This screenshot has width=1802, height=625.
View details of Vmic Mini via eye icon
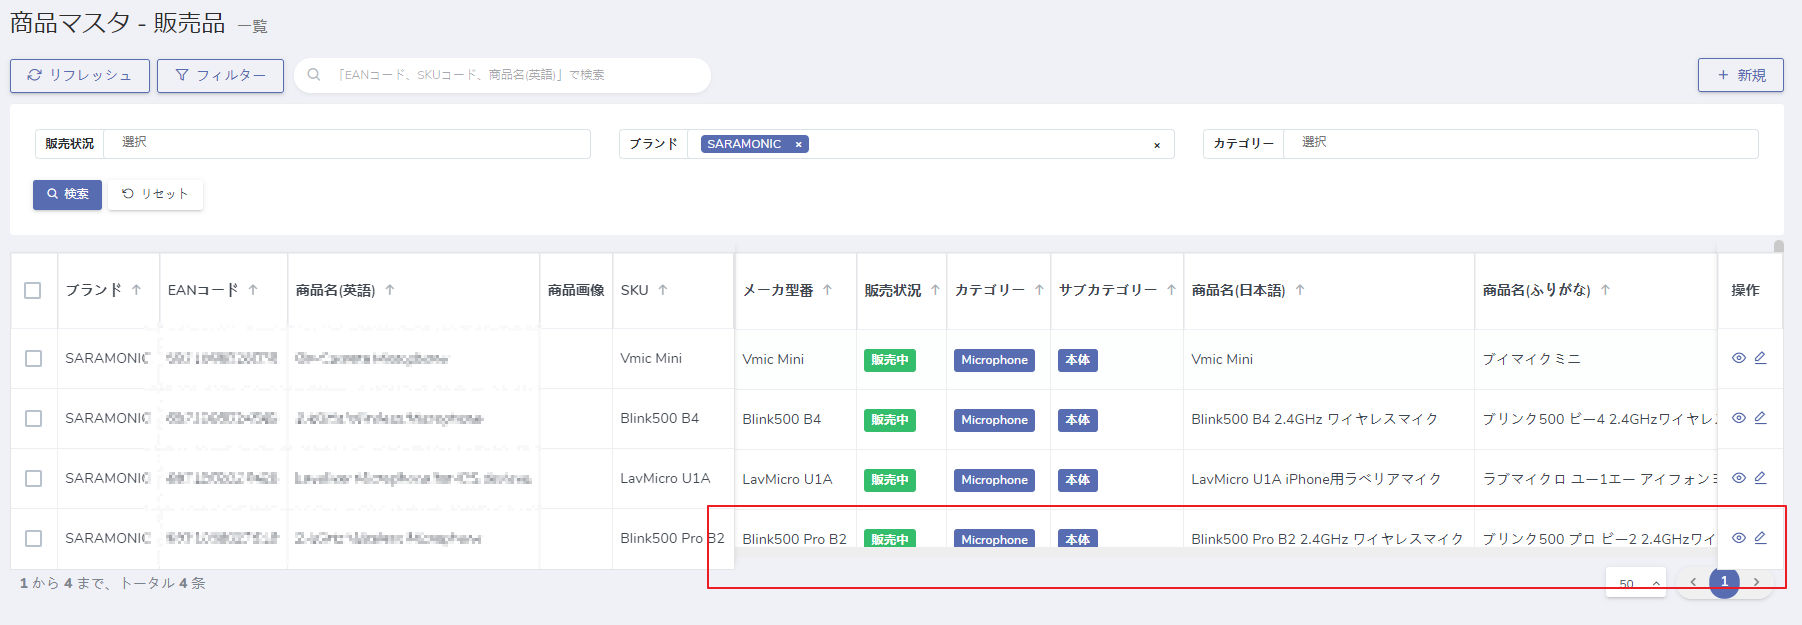point(1739,358)
